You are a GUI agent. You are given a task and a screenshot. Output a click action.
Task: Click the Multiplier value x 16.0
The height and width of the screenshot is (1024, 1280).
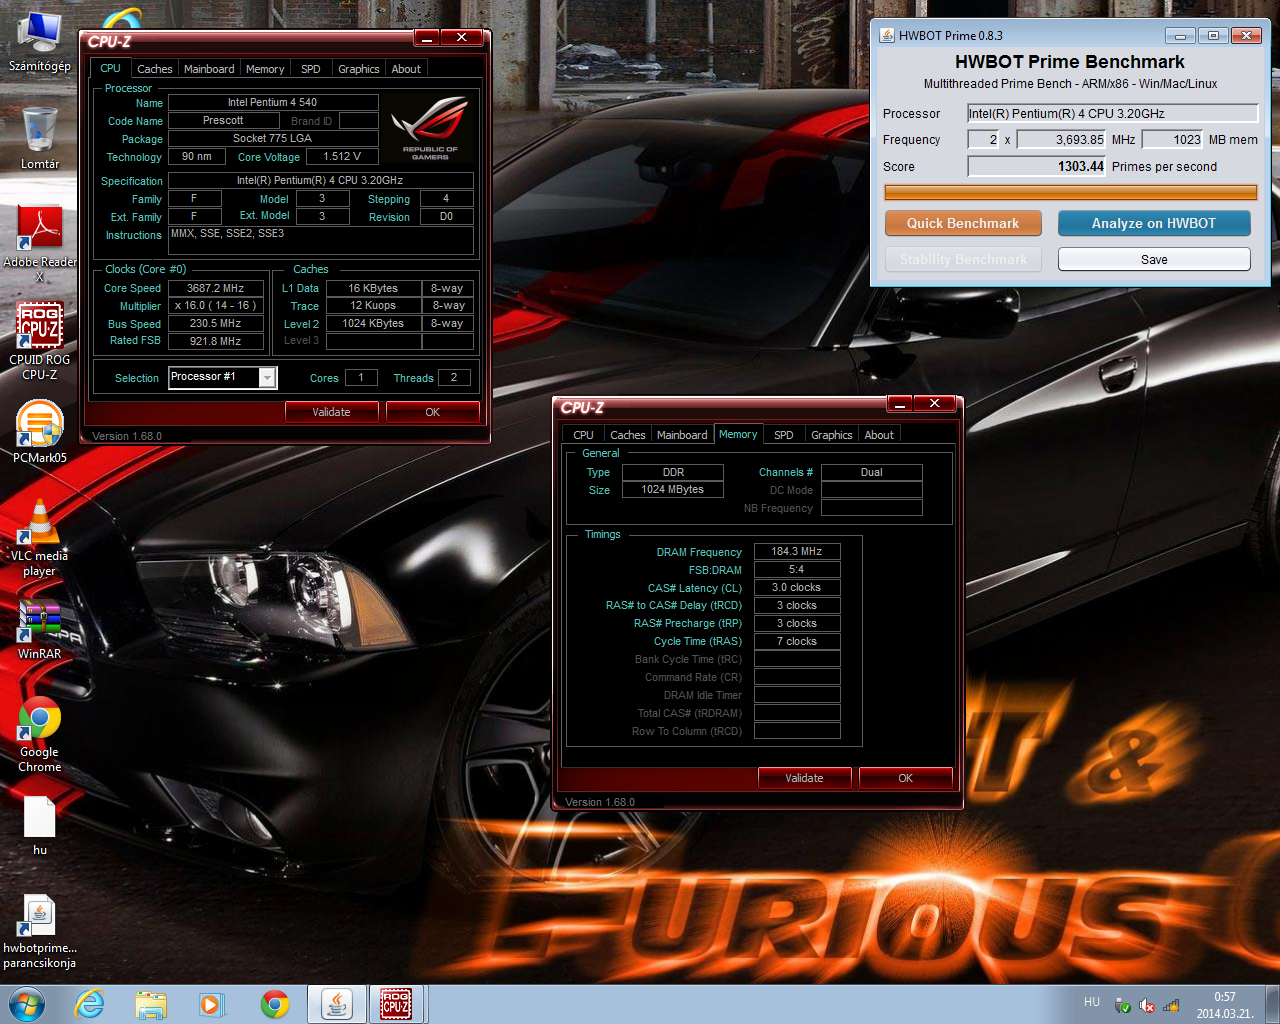216,306
